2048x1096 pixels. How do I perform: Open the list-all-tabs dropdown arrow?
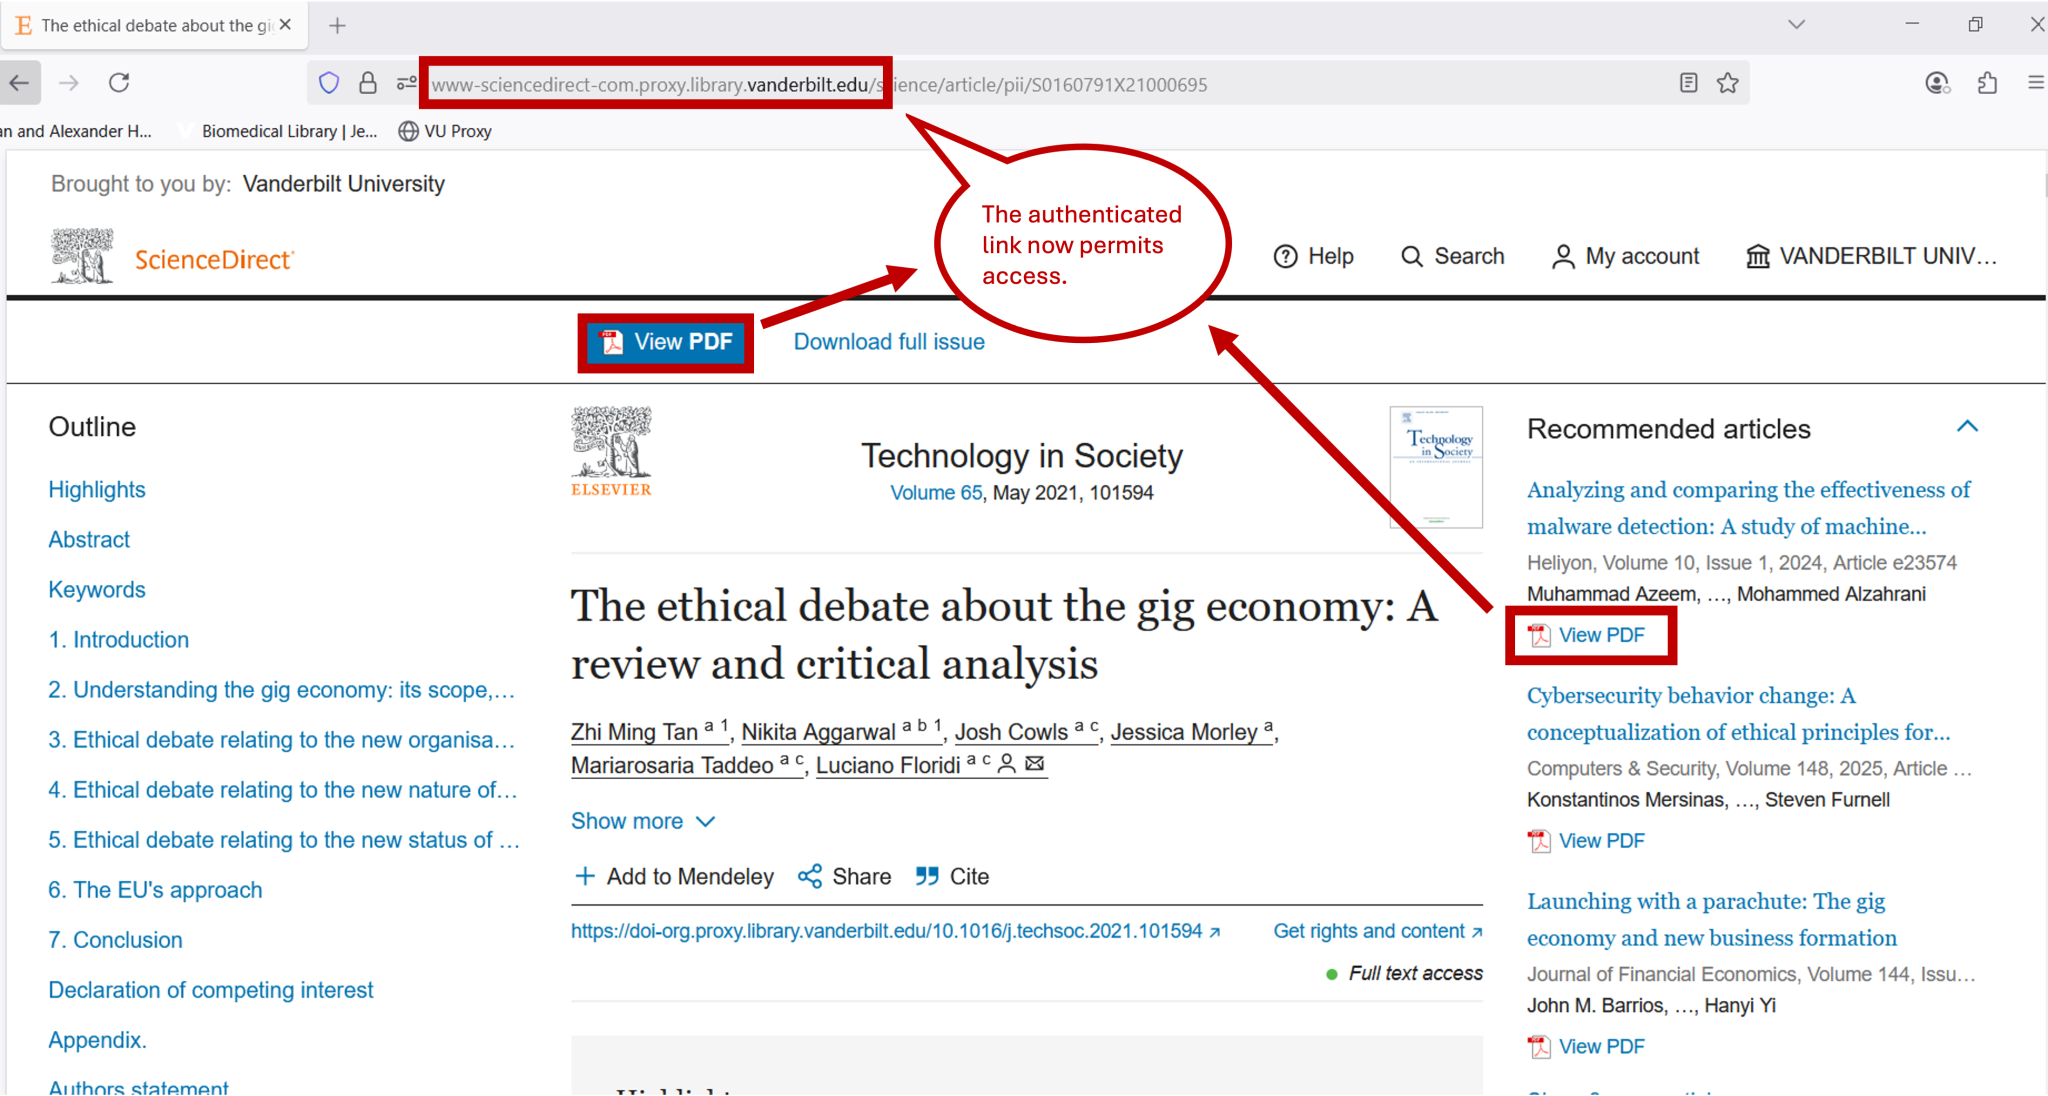[x=1797, y=24]
